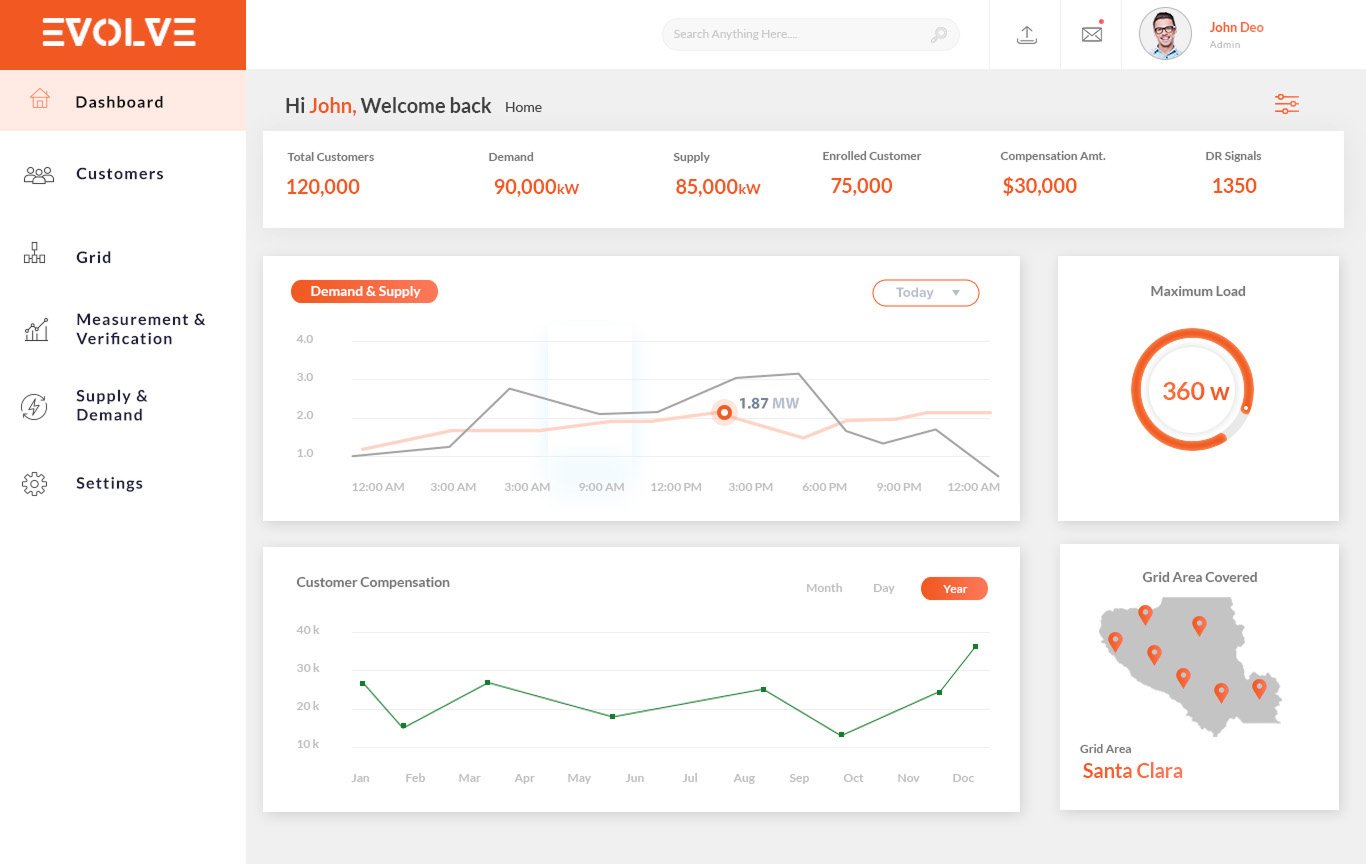This screenshot has height=864, width=1366.
Task: Open Supply & Demand lightning icon
Action: click(34, 406)
